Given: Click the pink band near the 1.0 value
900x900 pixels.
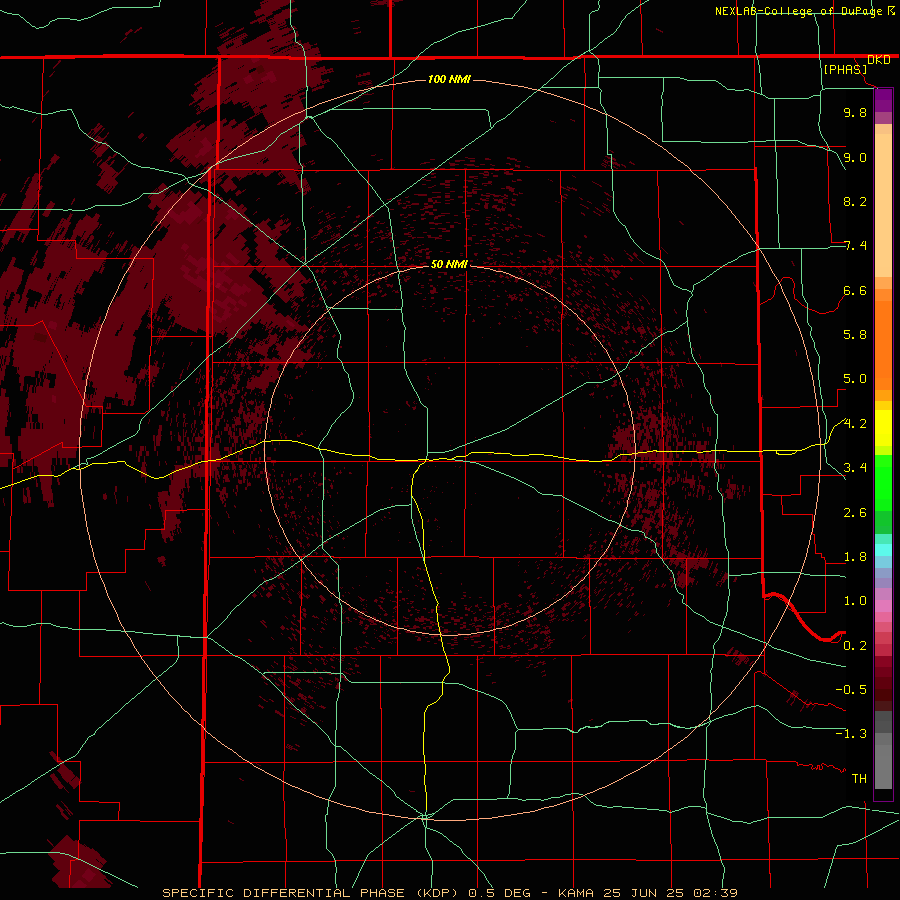Looking at the screenshot, I should point(883,606).
